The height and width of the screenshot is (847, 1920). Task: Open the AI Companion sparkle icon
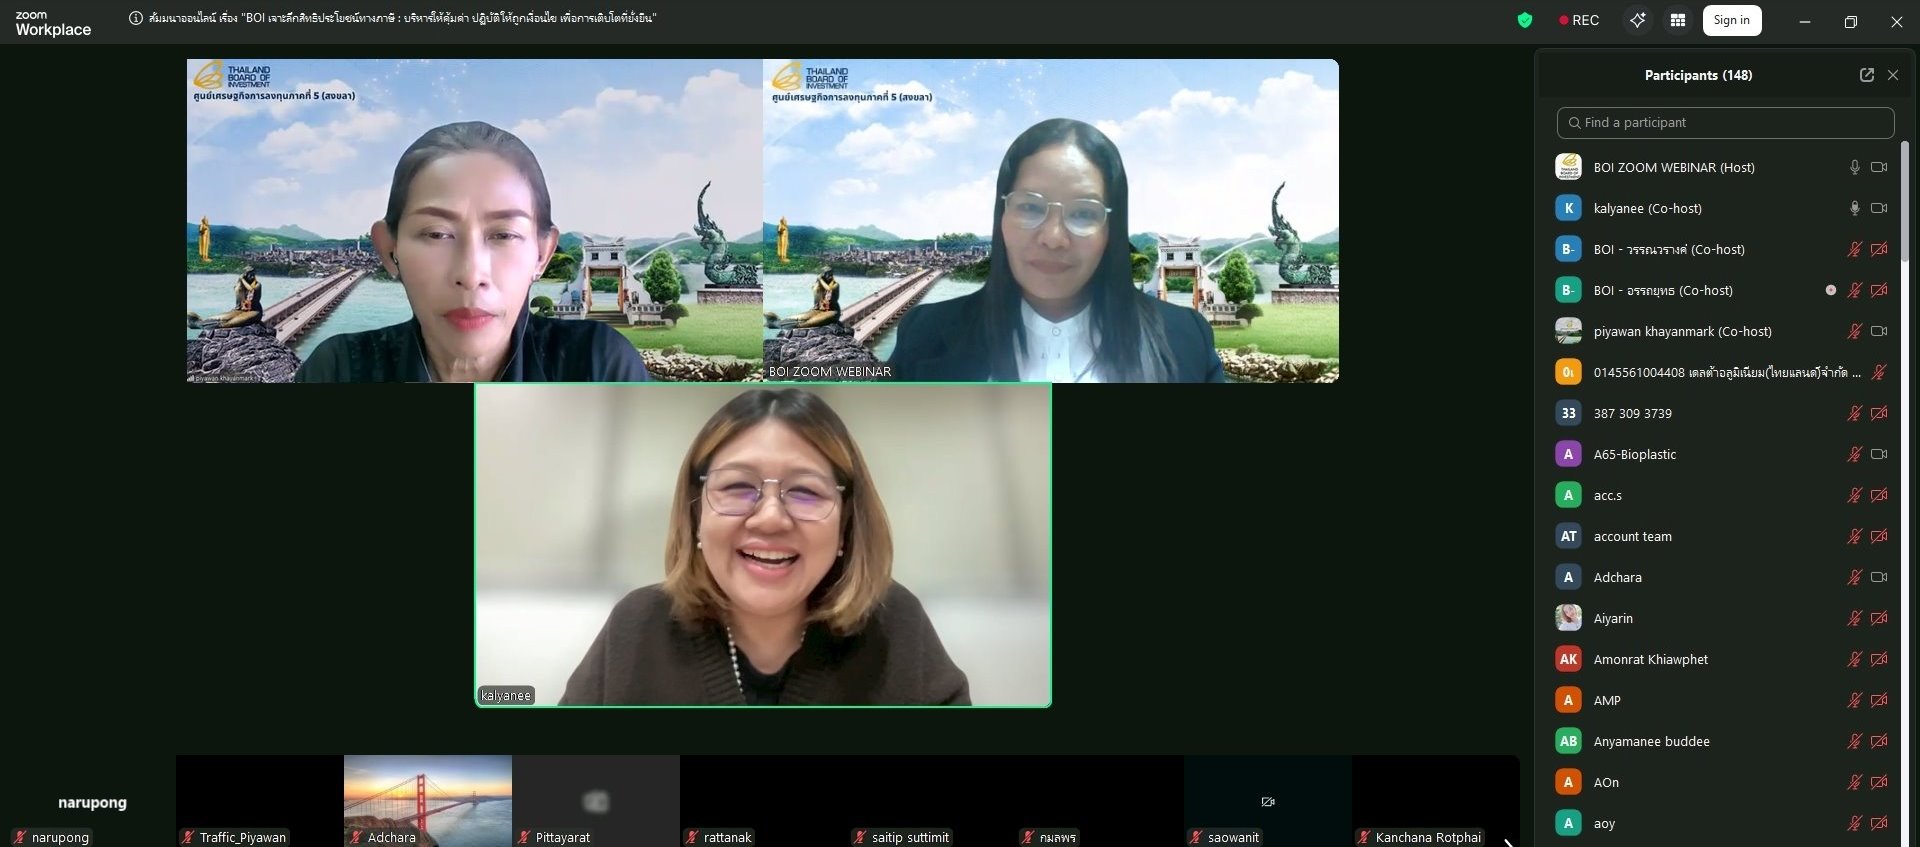[x=1637, y=20]
